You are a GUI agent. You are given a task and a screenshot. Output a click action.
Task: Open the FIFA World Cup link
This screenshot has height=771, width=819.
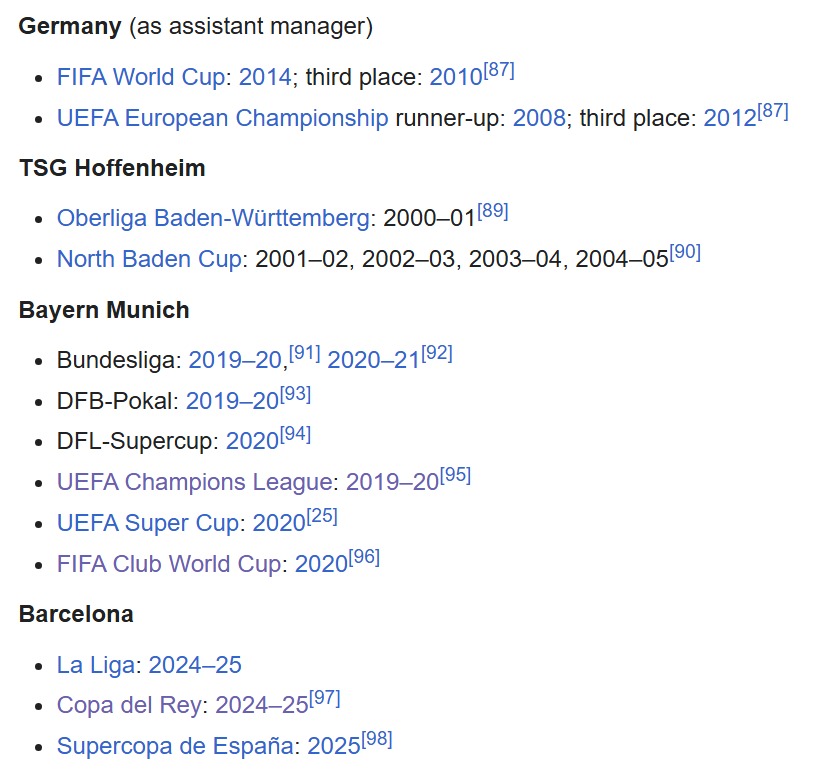point(141,77)
